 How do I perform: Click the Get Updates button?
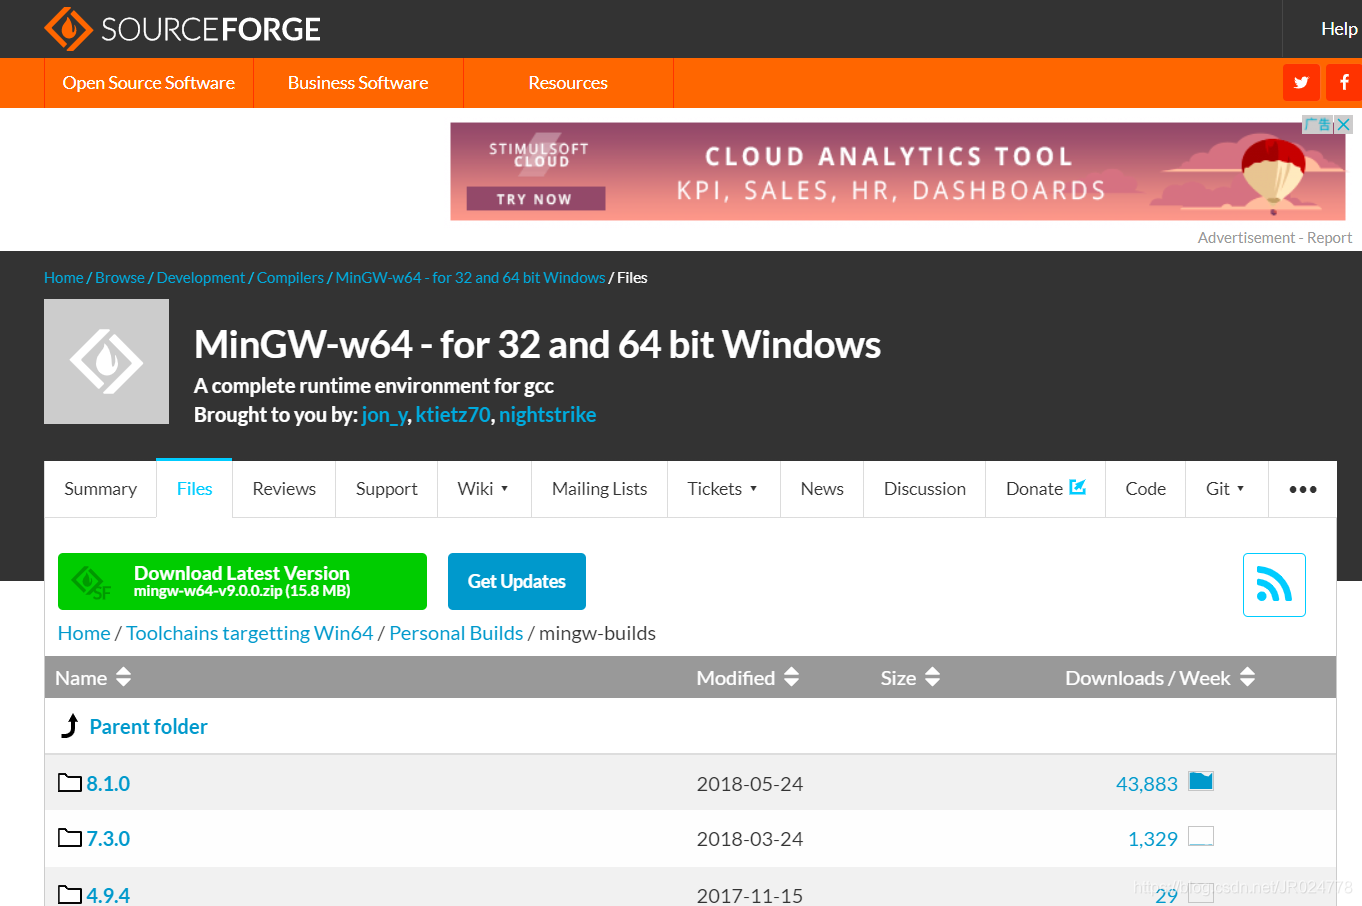(517, 581)
